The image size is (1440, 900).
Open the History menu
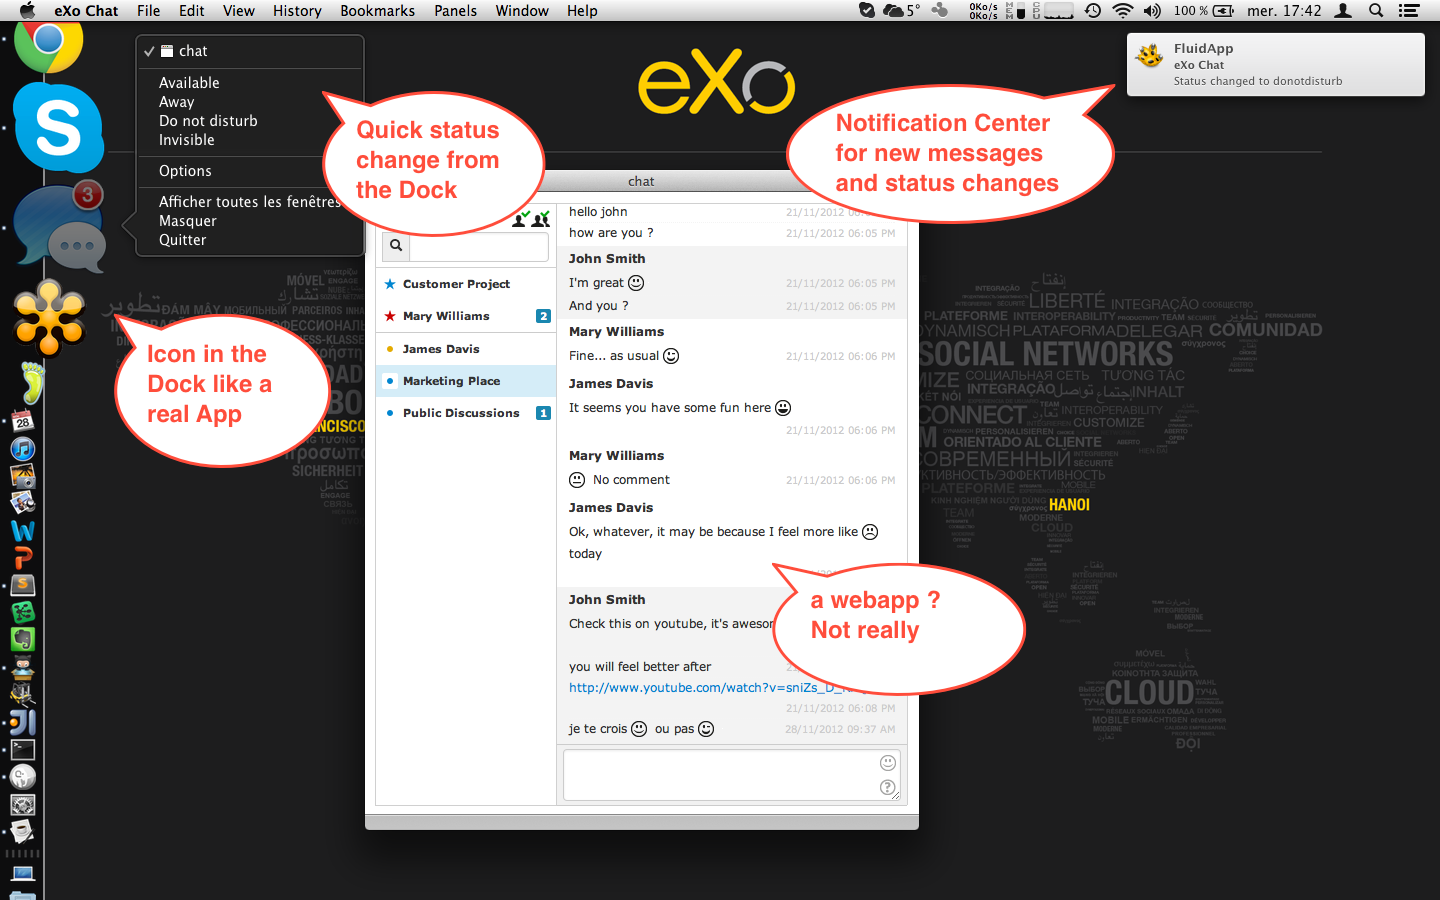pyautogui.click(x=297, y=11)
